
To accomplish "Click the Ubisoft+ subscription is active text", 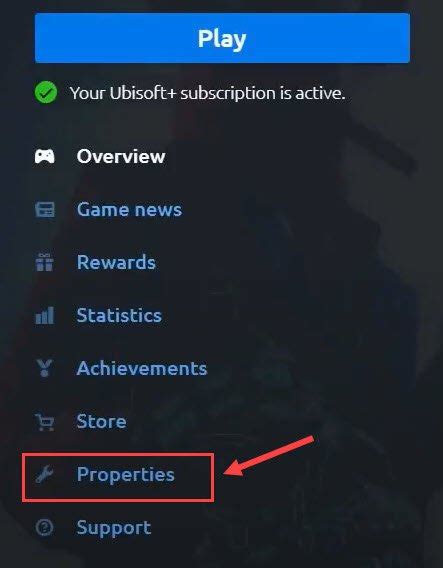I will click(207, 93).
